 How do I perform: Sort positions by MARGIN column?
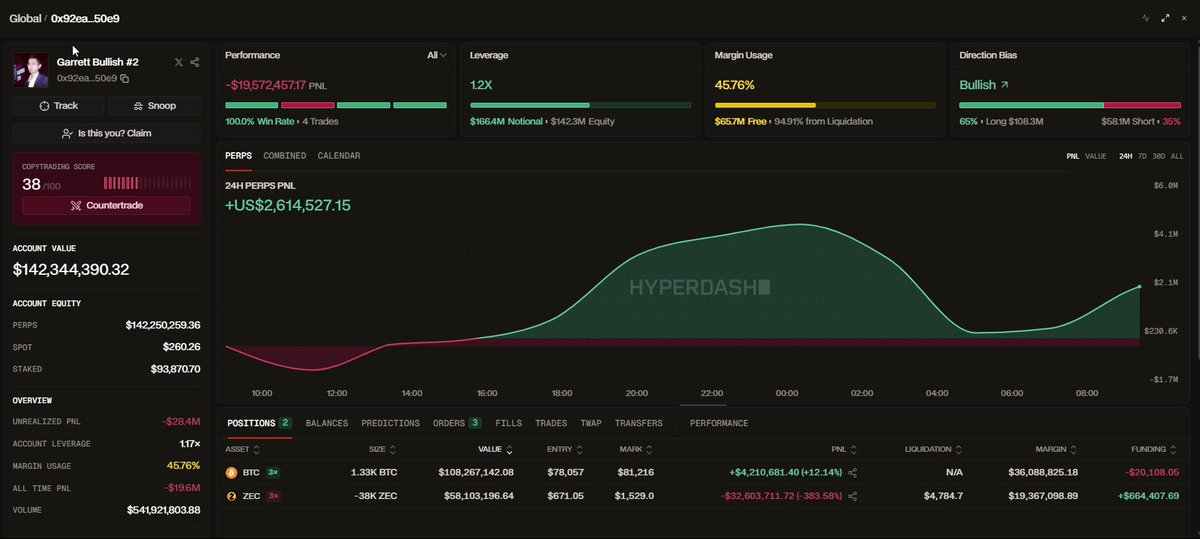1057,450
